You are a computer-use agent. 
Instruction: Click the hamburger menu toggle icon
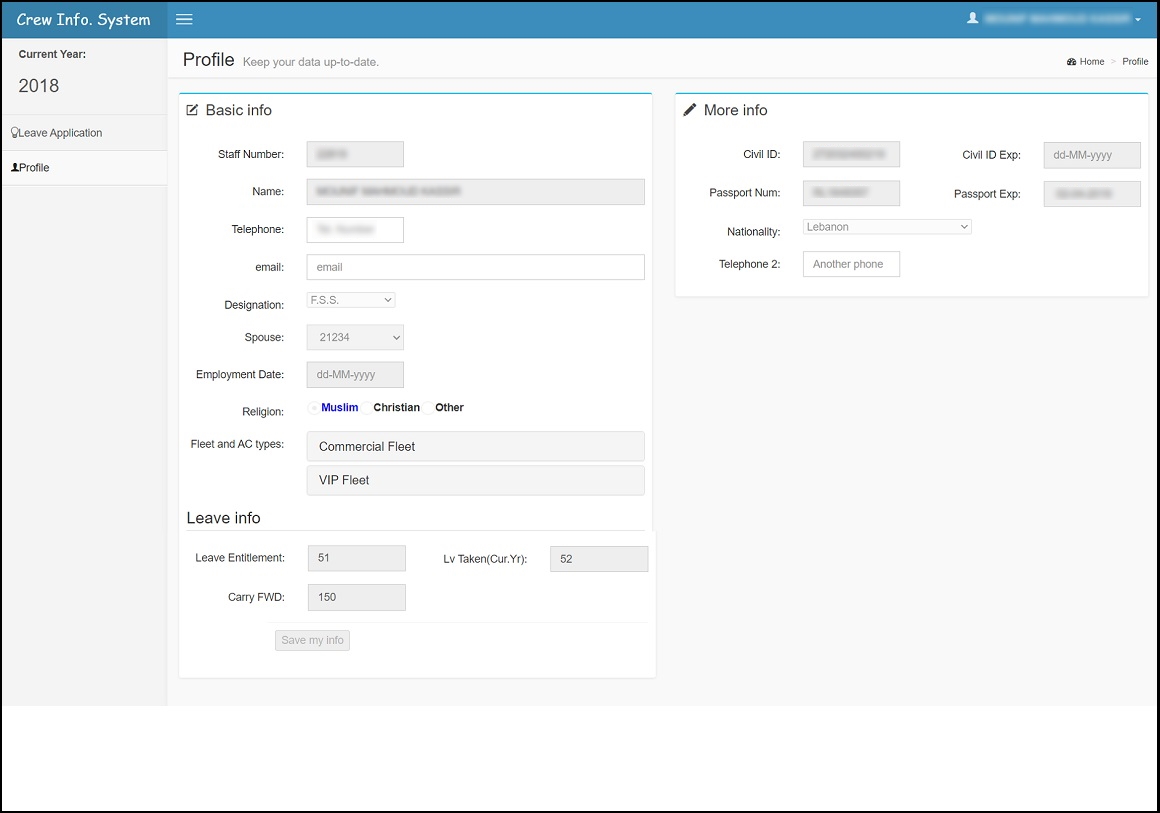(184, 20)
